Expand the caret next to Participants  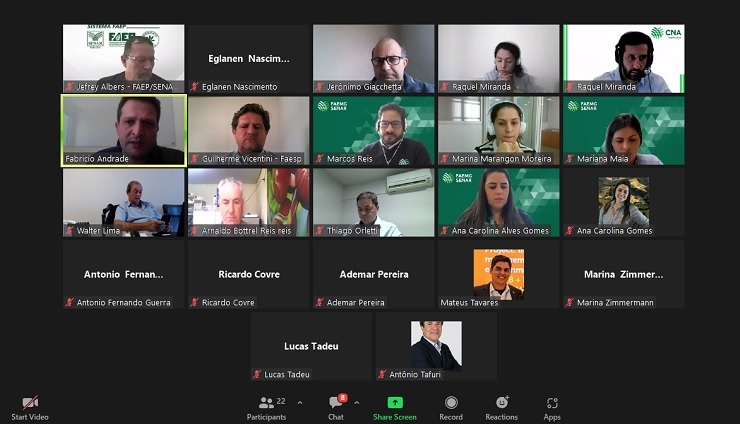[300, 403]
